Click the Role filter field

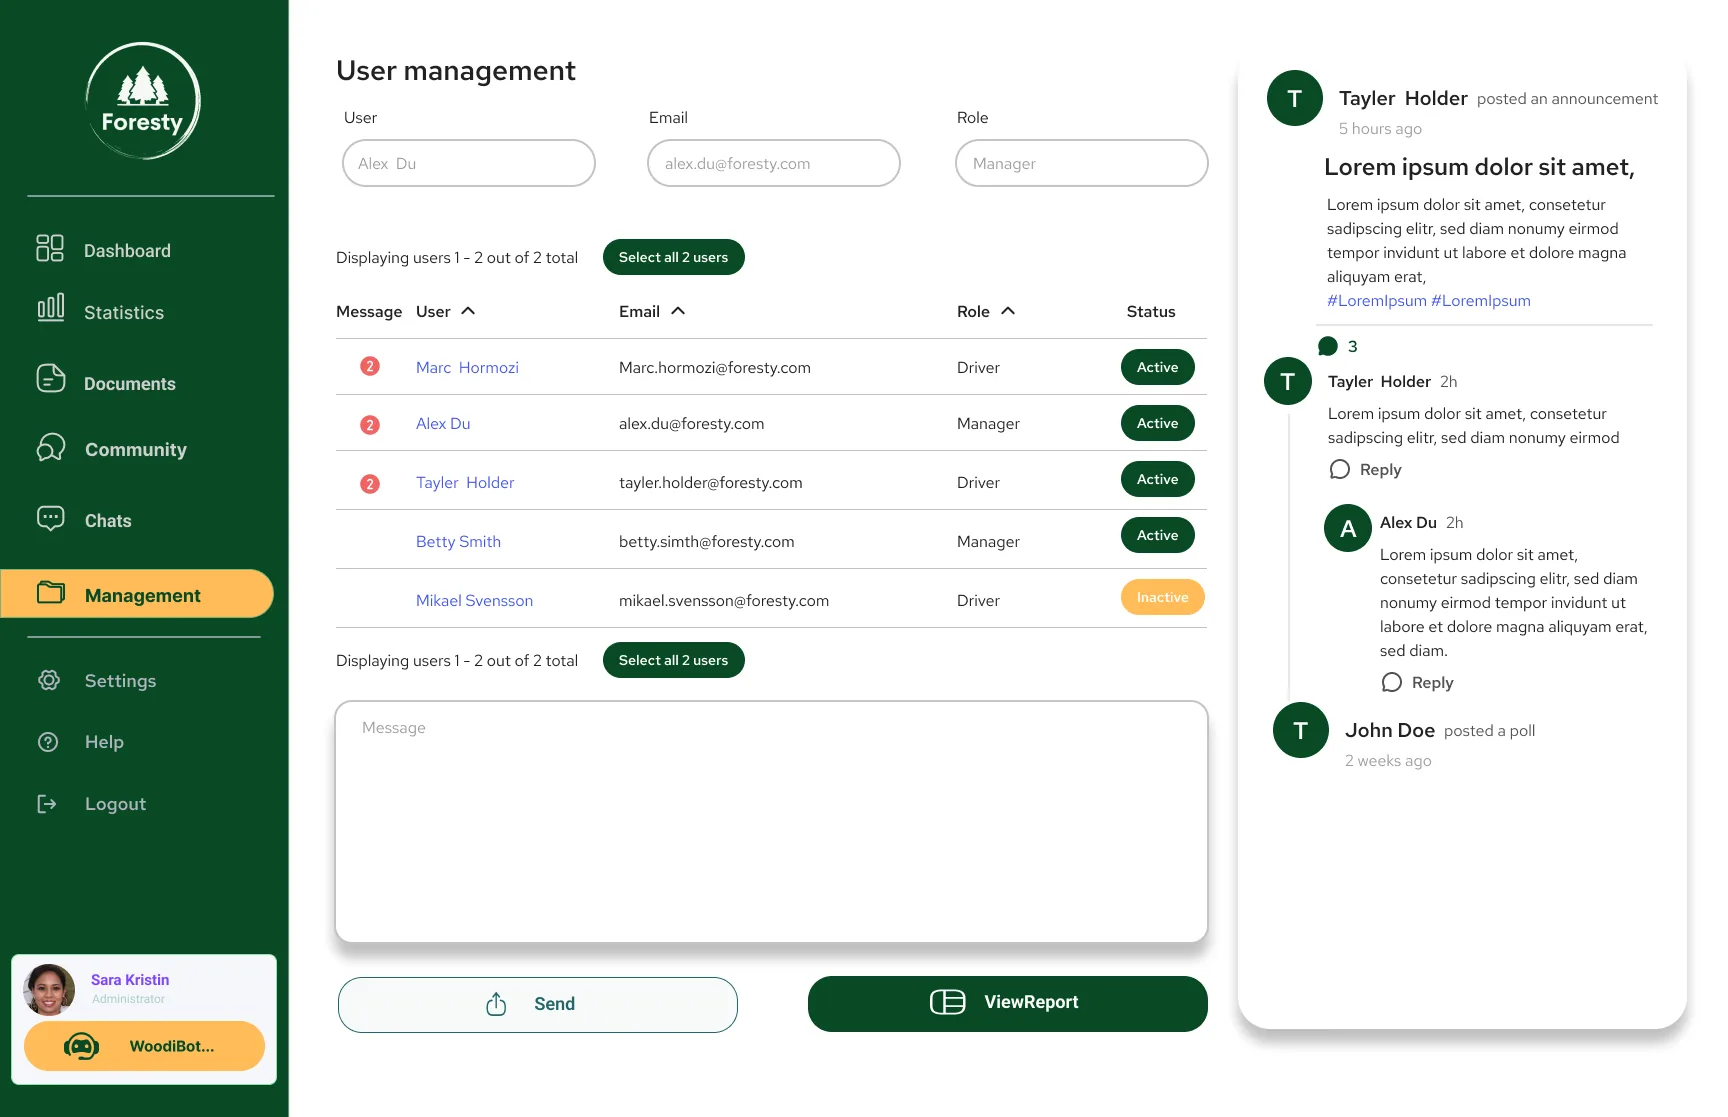pyautogui.click(x=1082, y=163)
